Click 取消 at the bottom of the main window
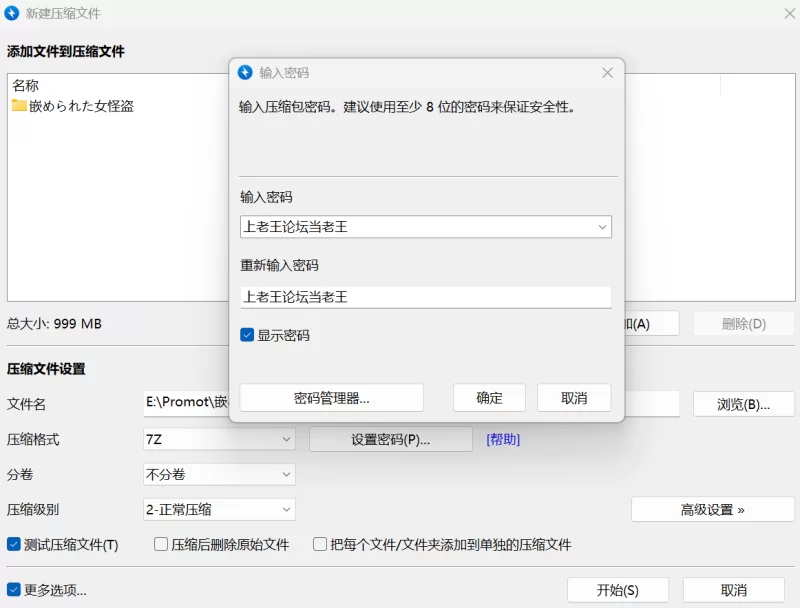The image size is (800, 608). pos(734,590)
